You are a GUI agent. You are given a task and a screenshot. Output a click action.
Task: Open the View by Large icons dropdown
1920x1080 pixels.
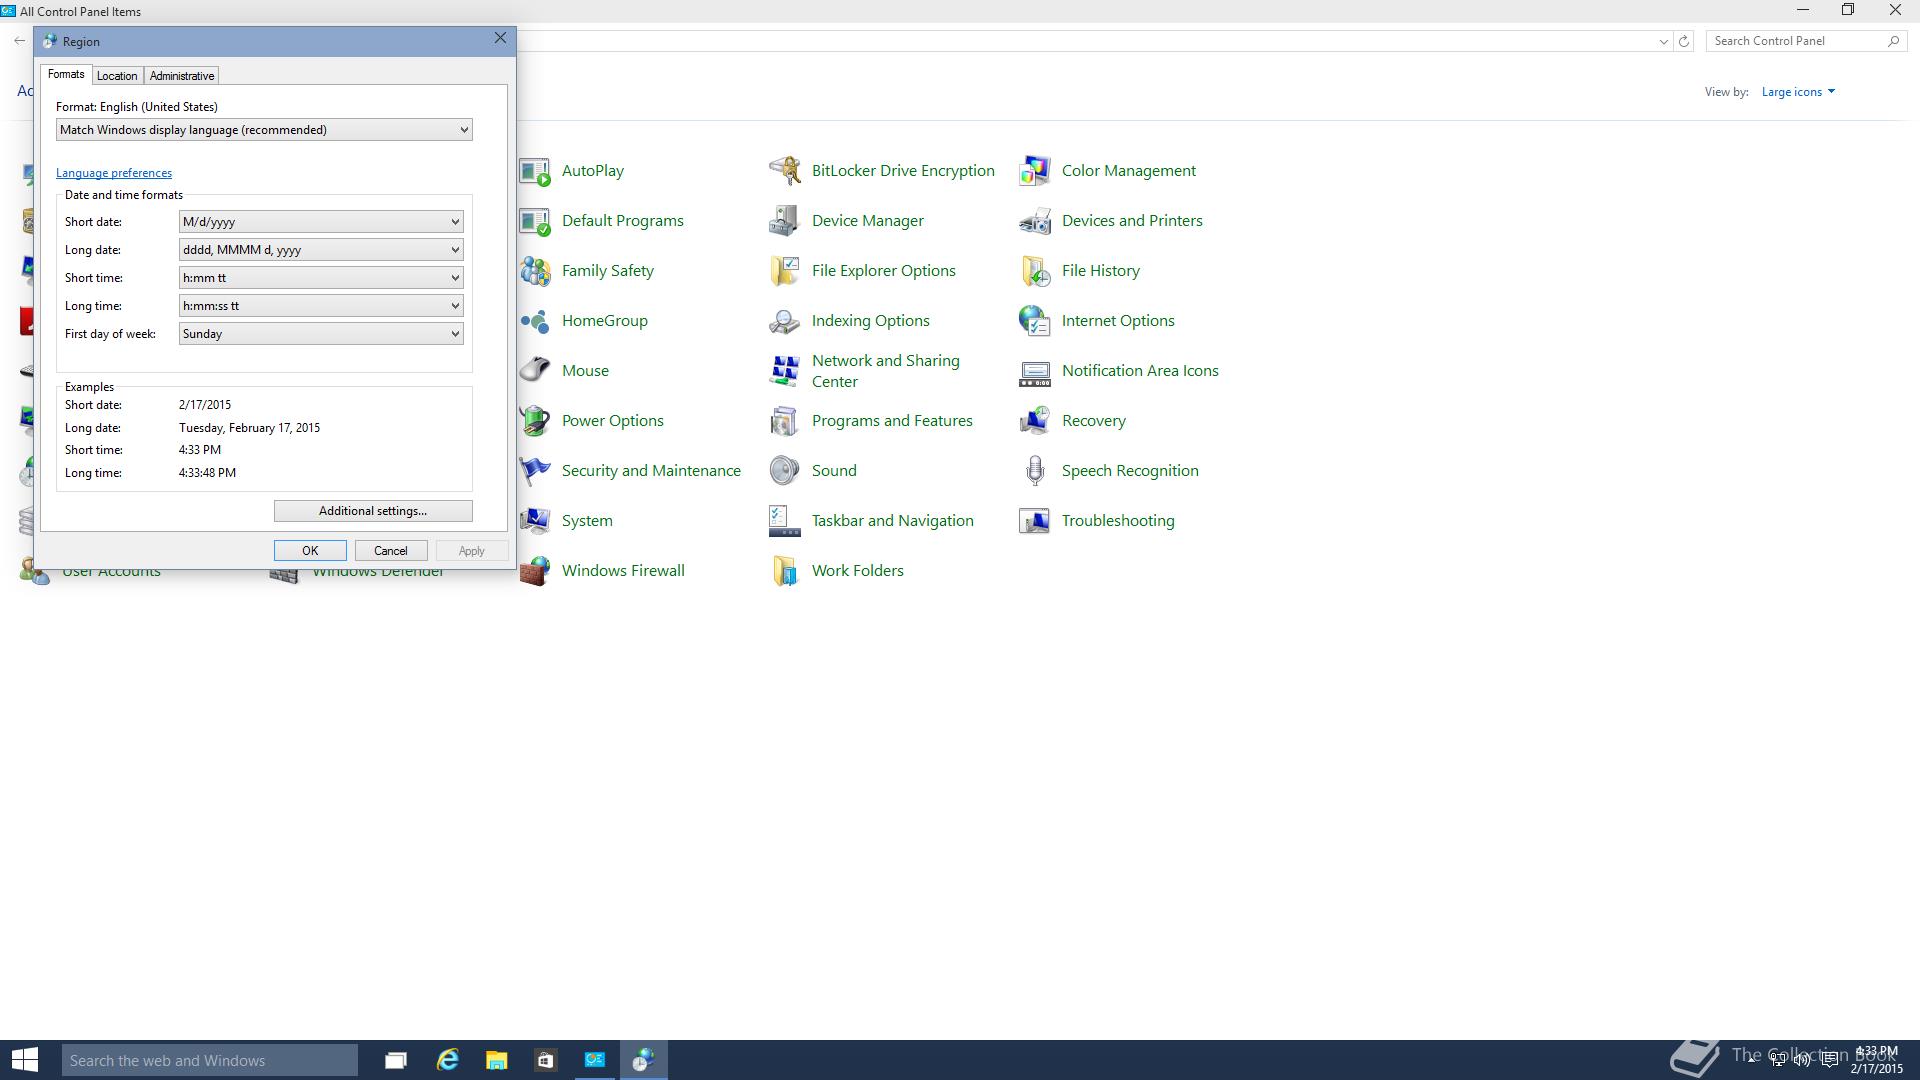[1798, 92]
